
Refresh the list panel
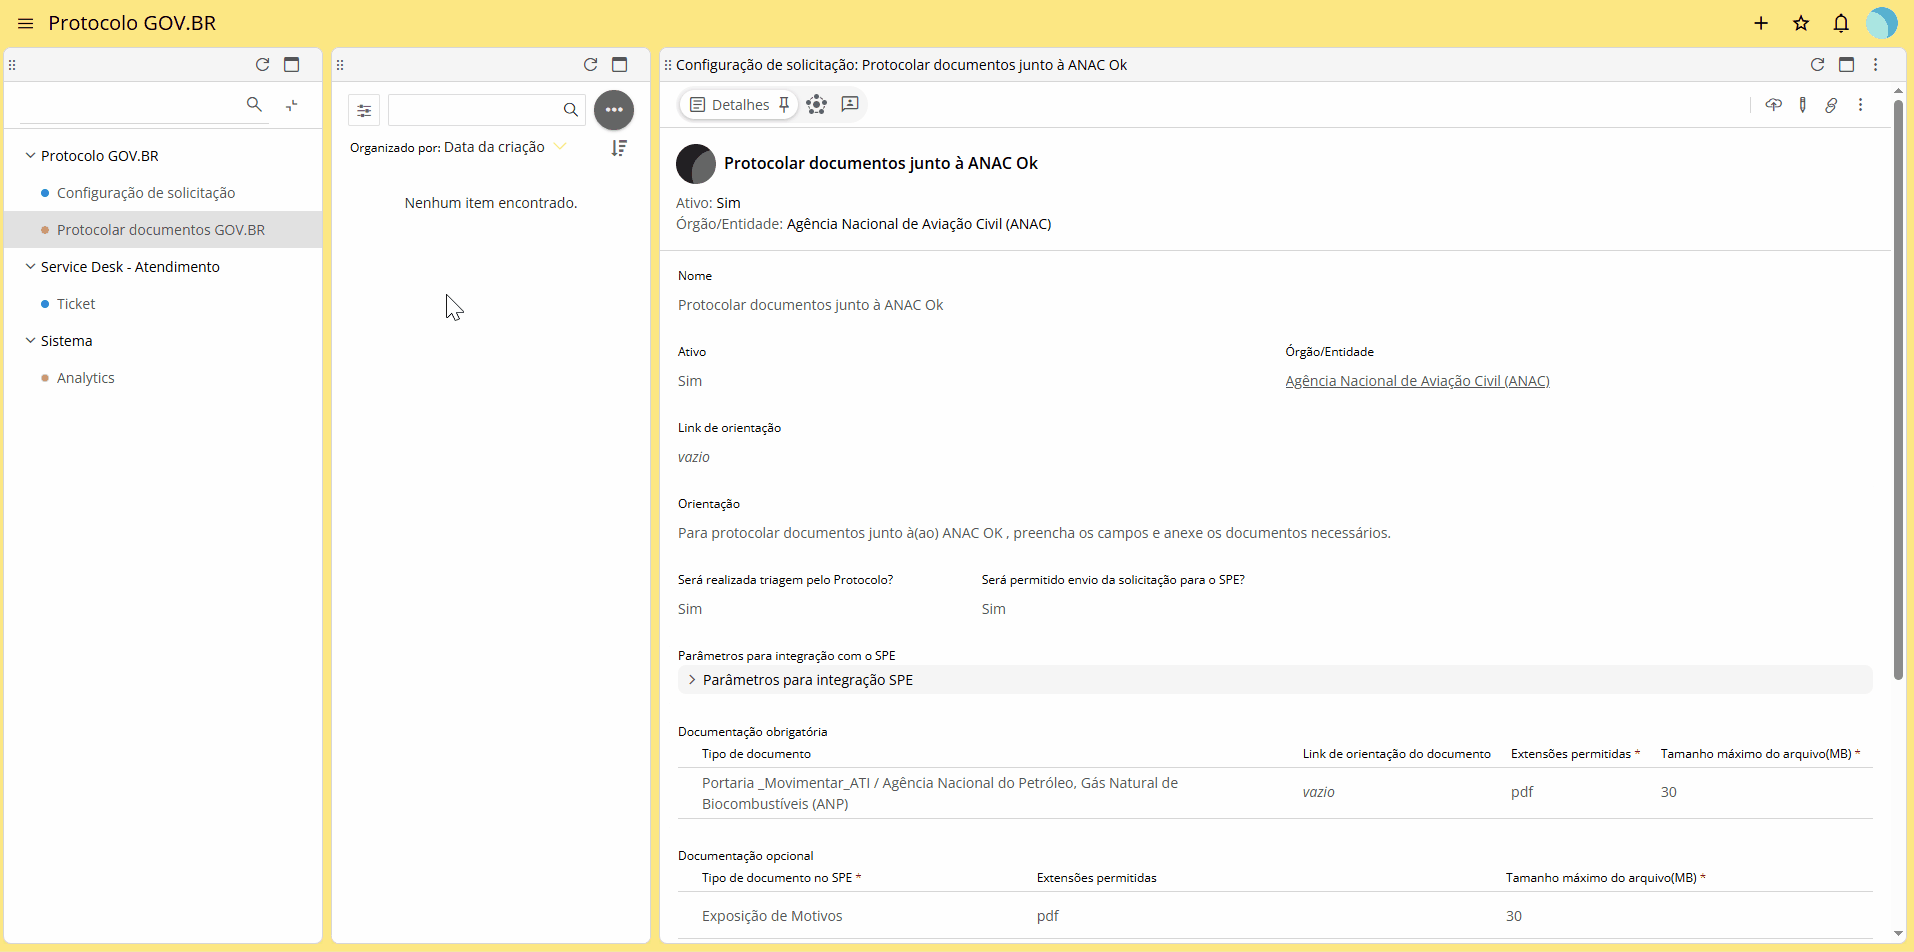590,65
